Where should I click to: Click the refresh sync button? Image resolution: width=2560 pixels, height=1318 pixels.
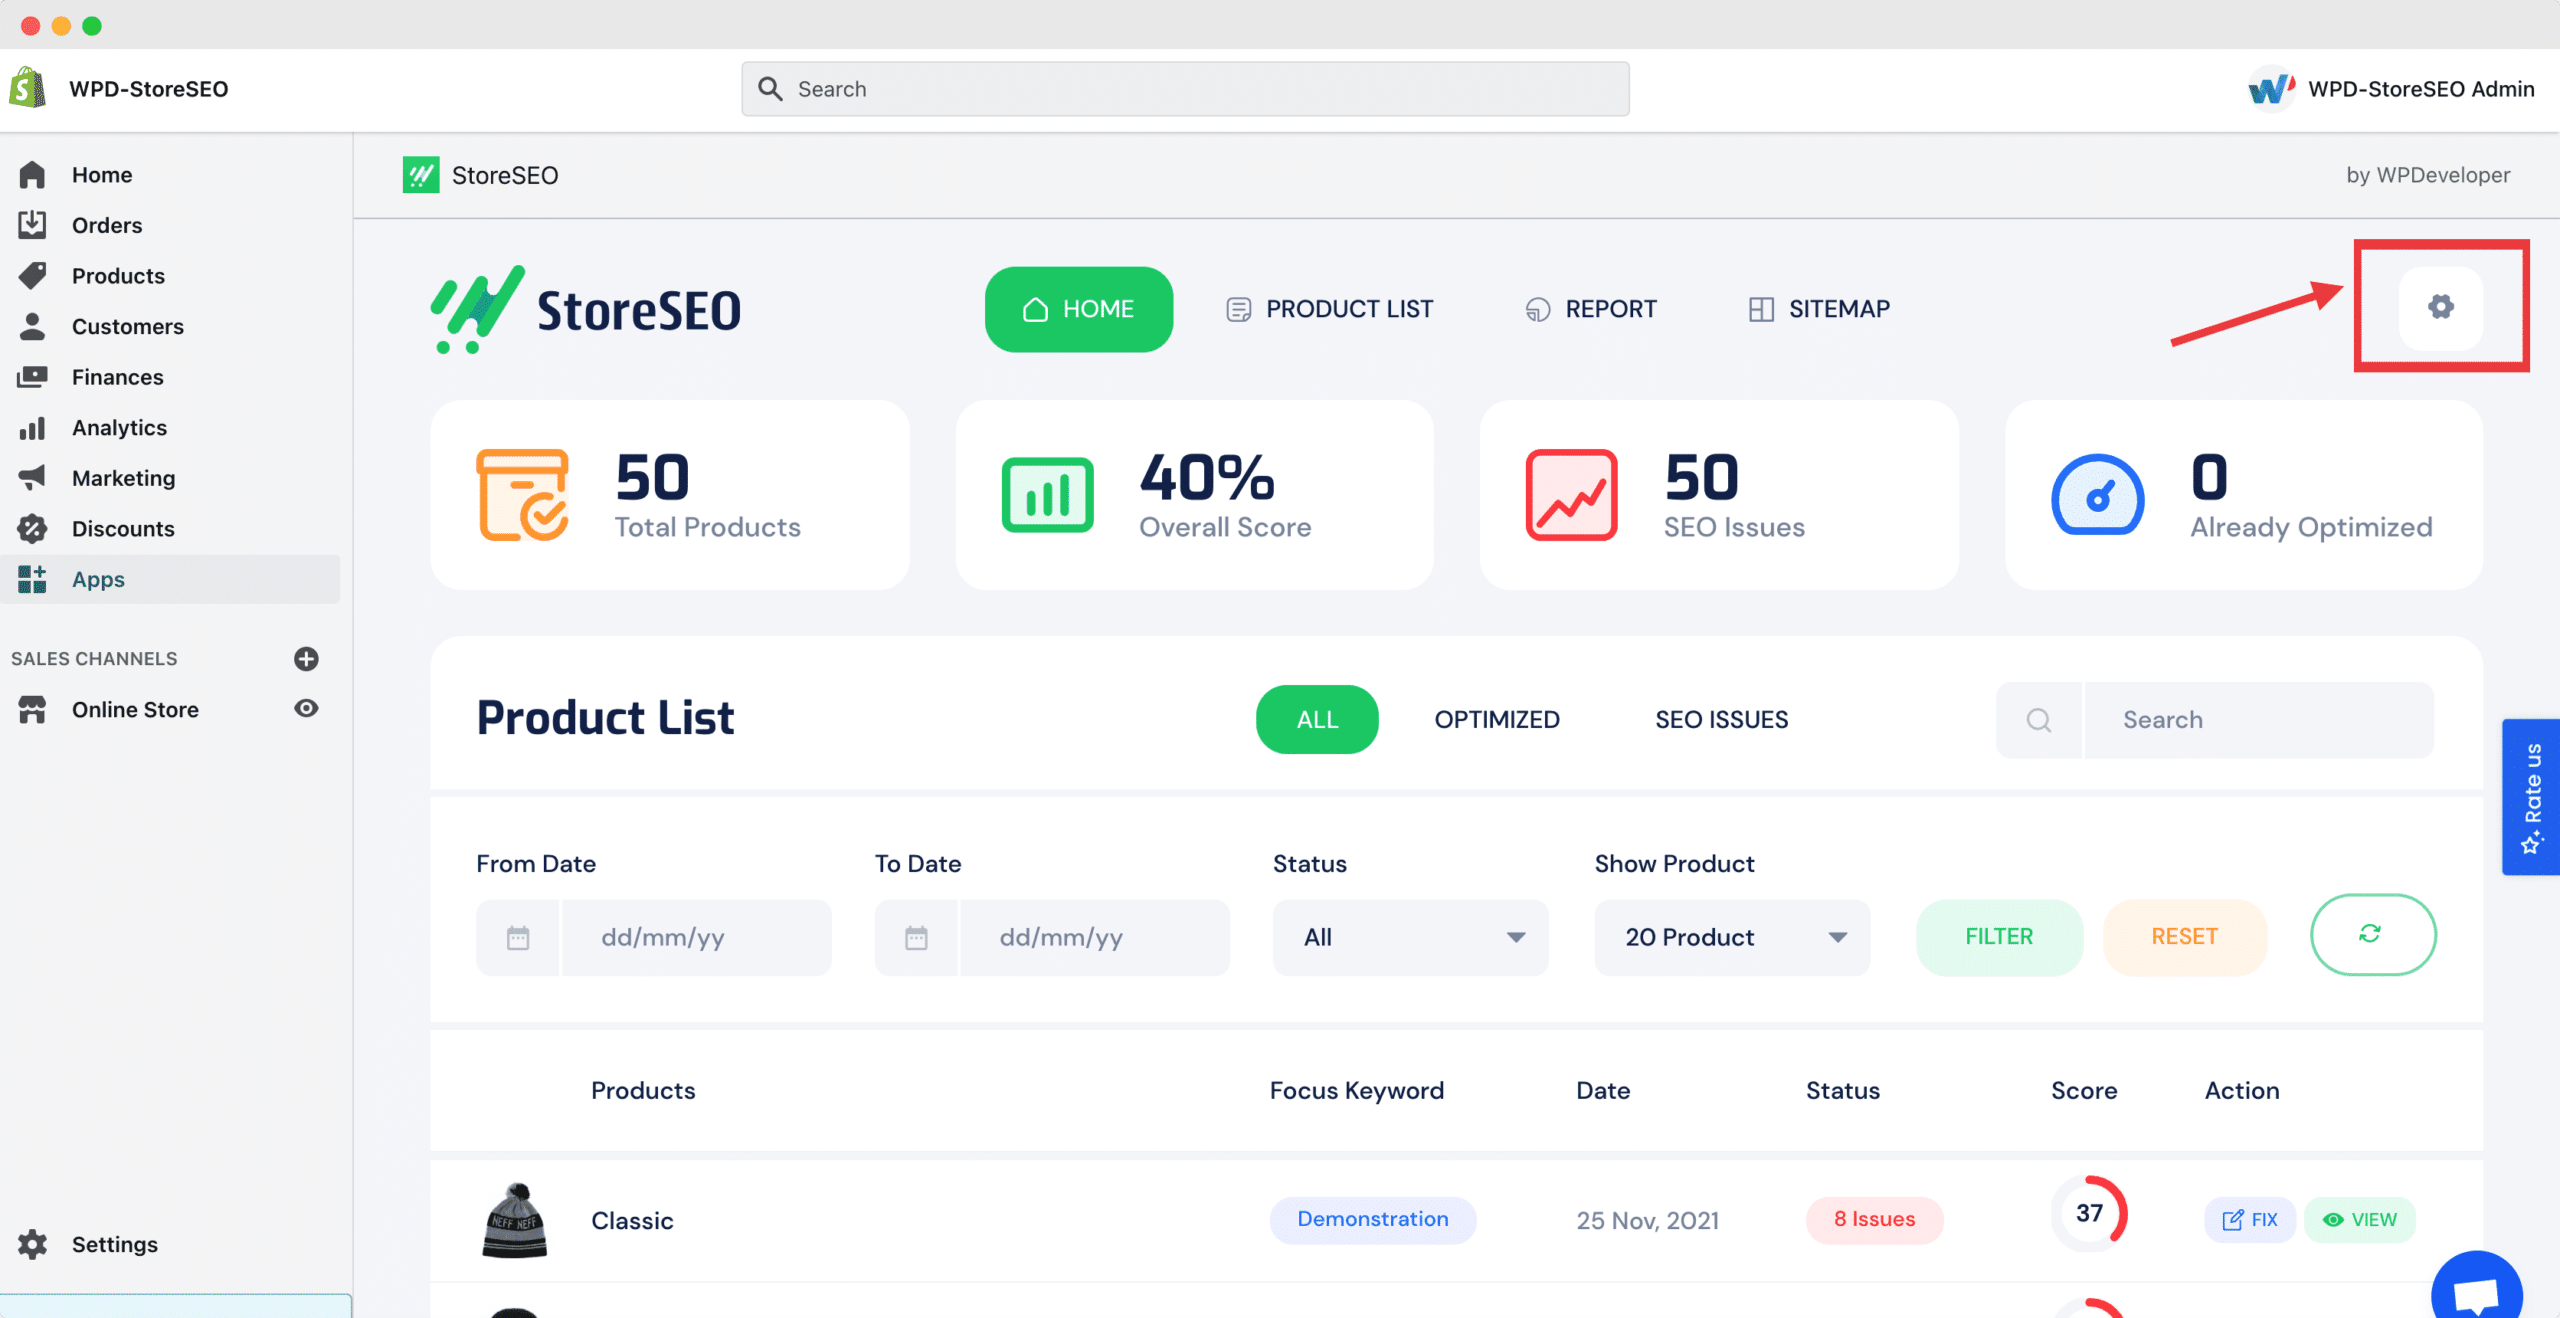pyautogui.click(x=2373, y=935)
